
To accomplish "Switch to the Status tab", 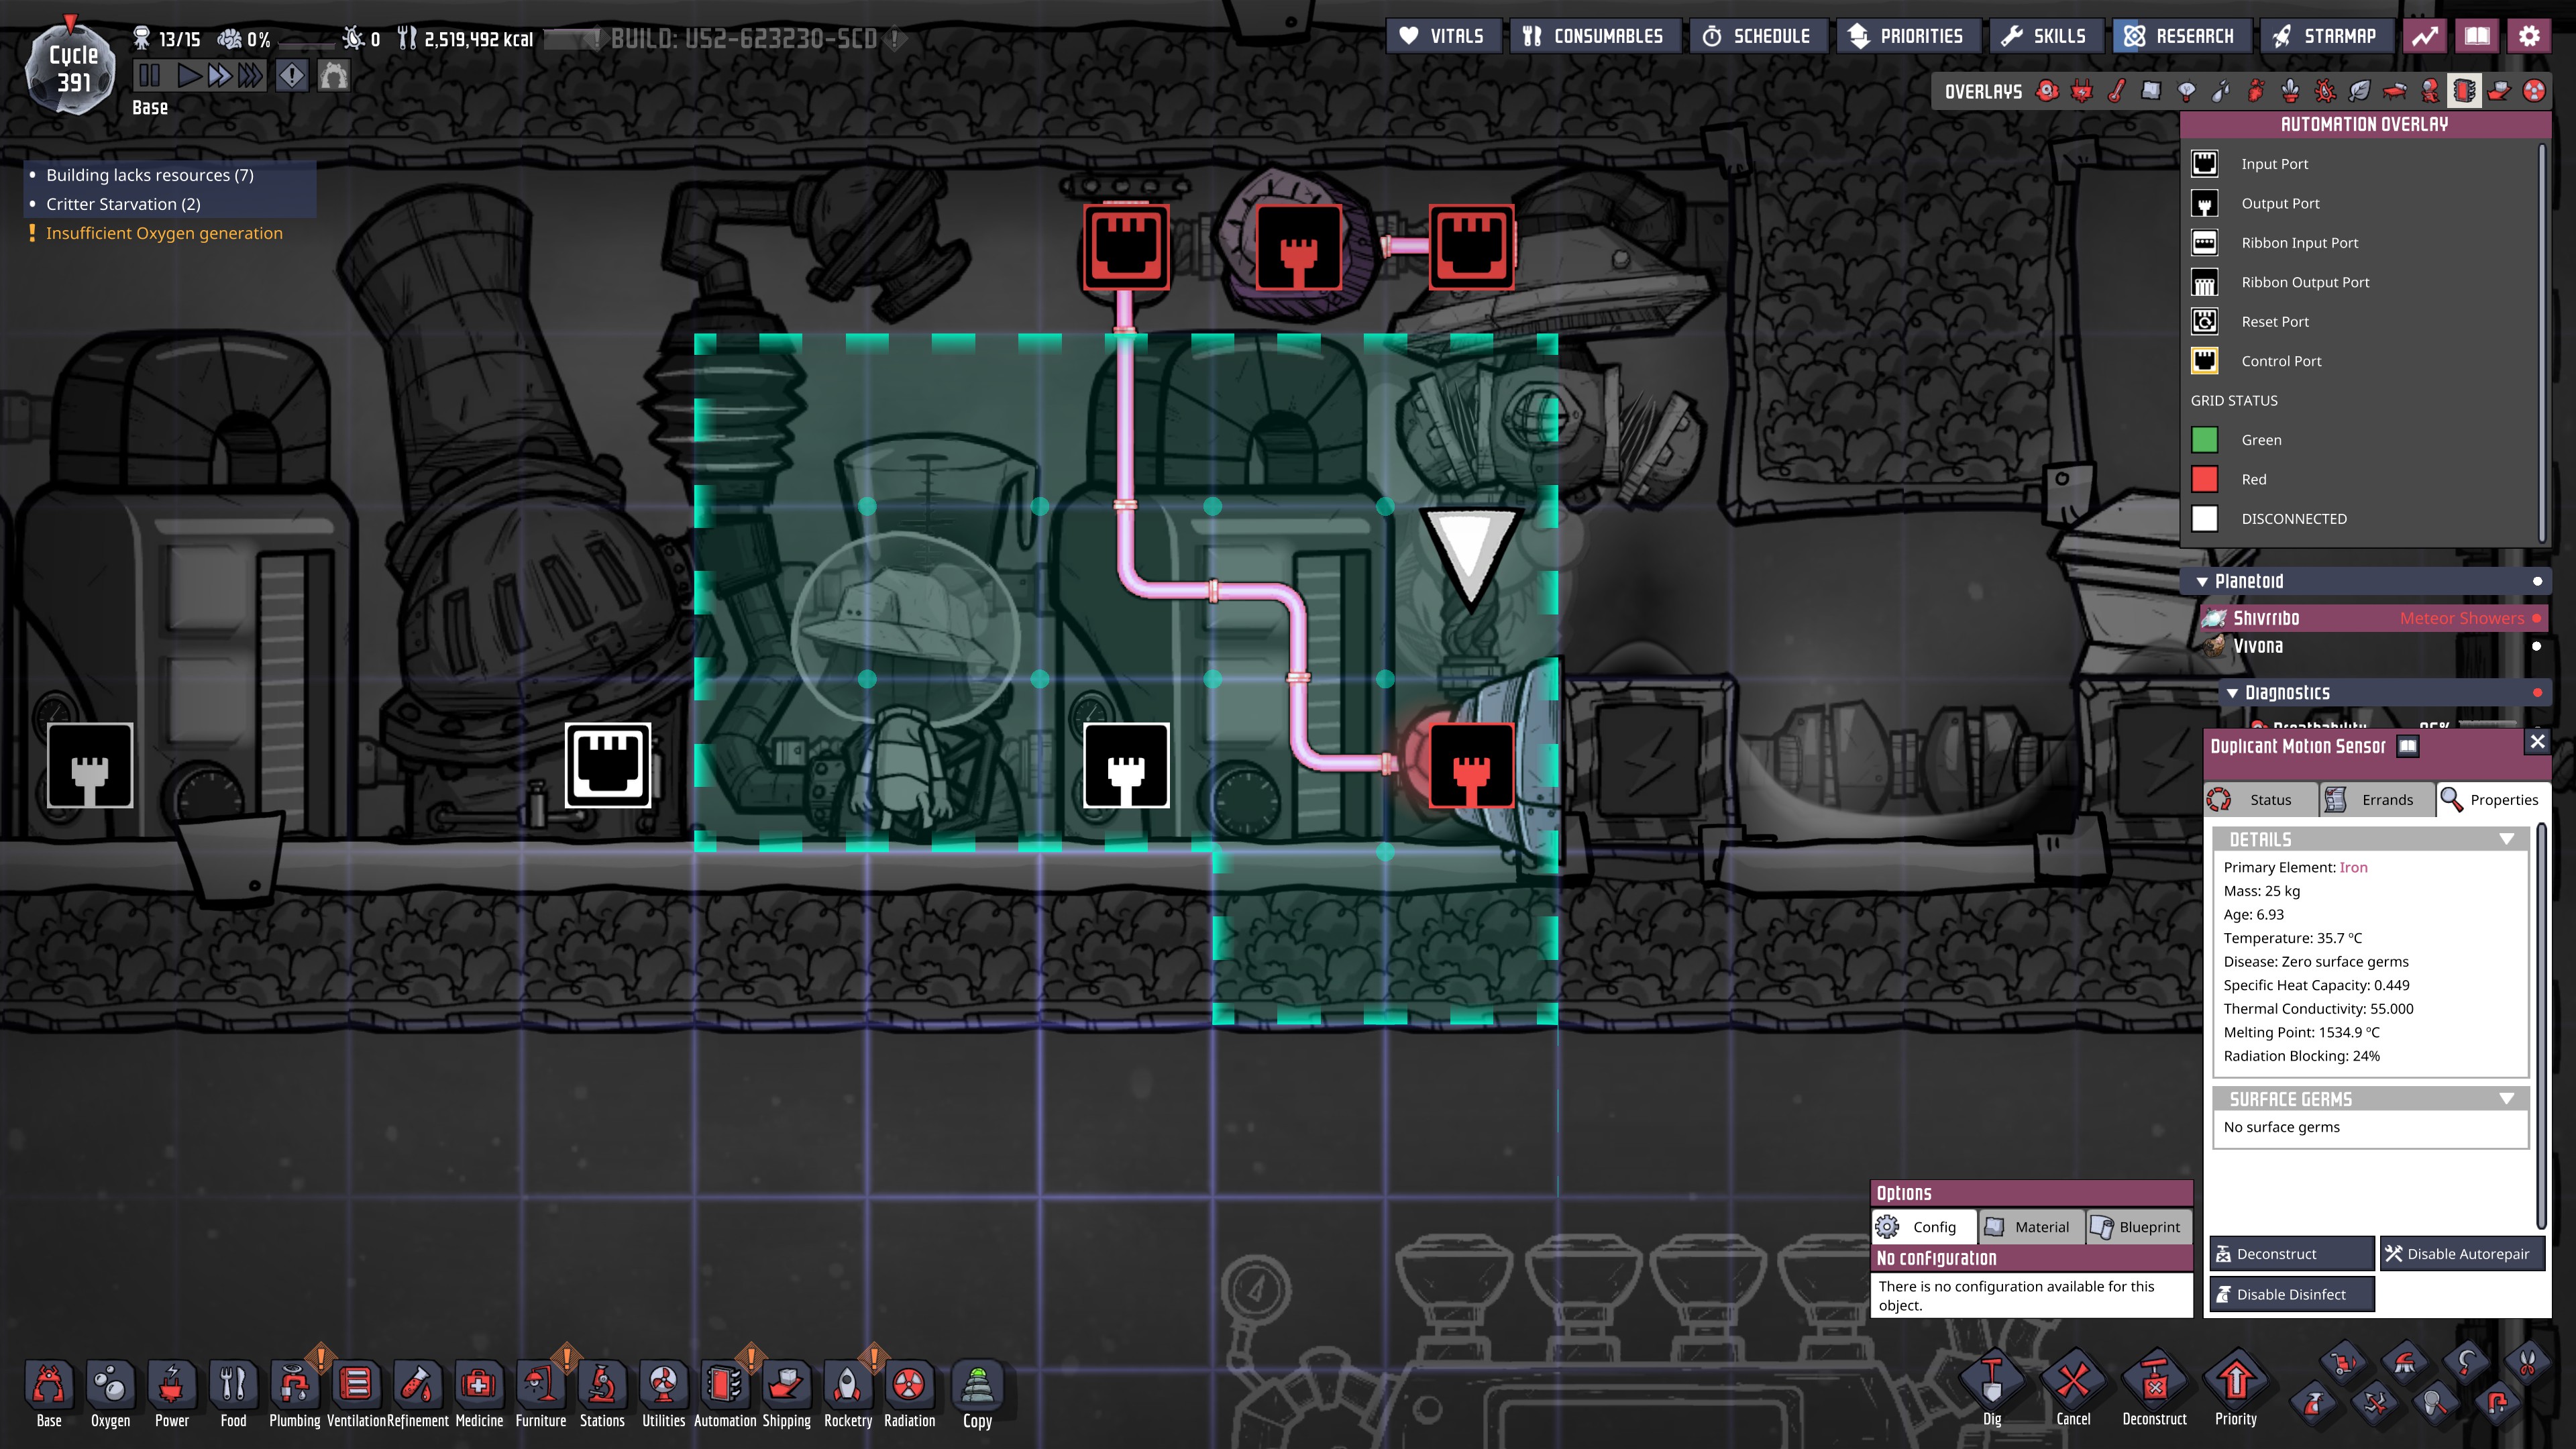I will [2260, 800].
